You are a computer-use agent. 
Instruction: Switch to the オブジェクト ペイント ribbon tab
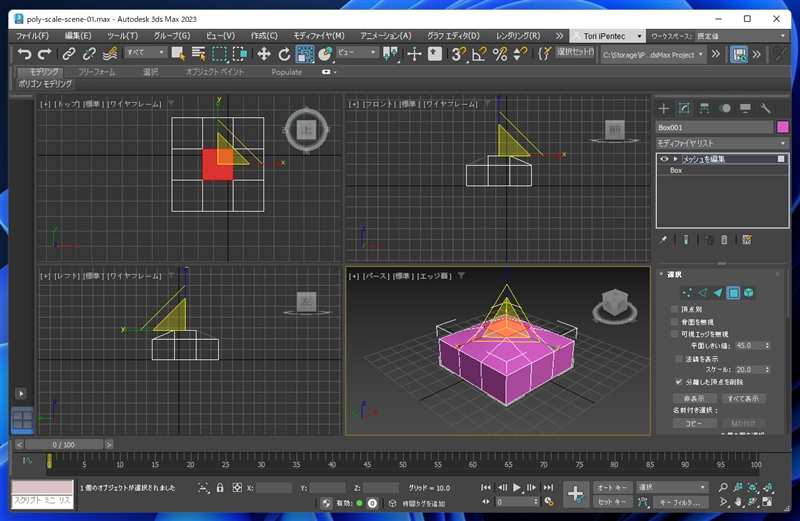(215, 72)
